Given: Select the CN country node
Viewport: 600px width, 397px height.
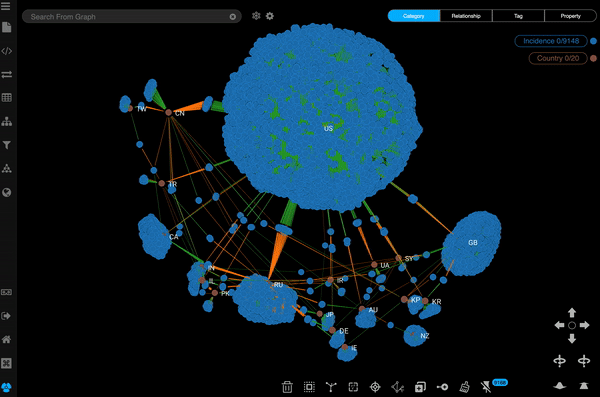Looking at the screenshot, I should pyautogui.click(x=168, y=112).
